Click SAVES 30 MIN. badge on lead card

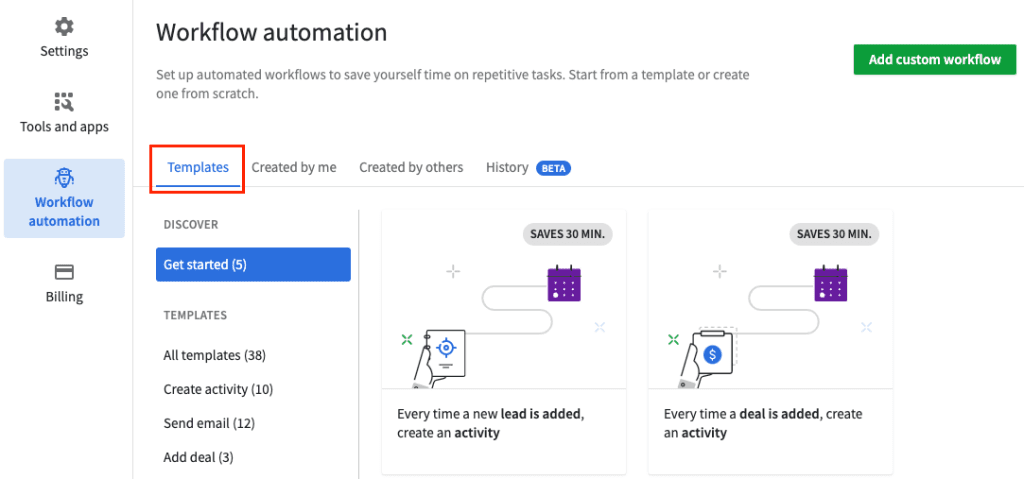568,234
